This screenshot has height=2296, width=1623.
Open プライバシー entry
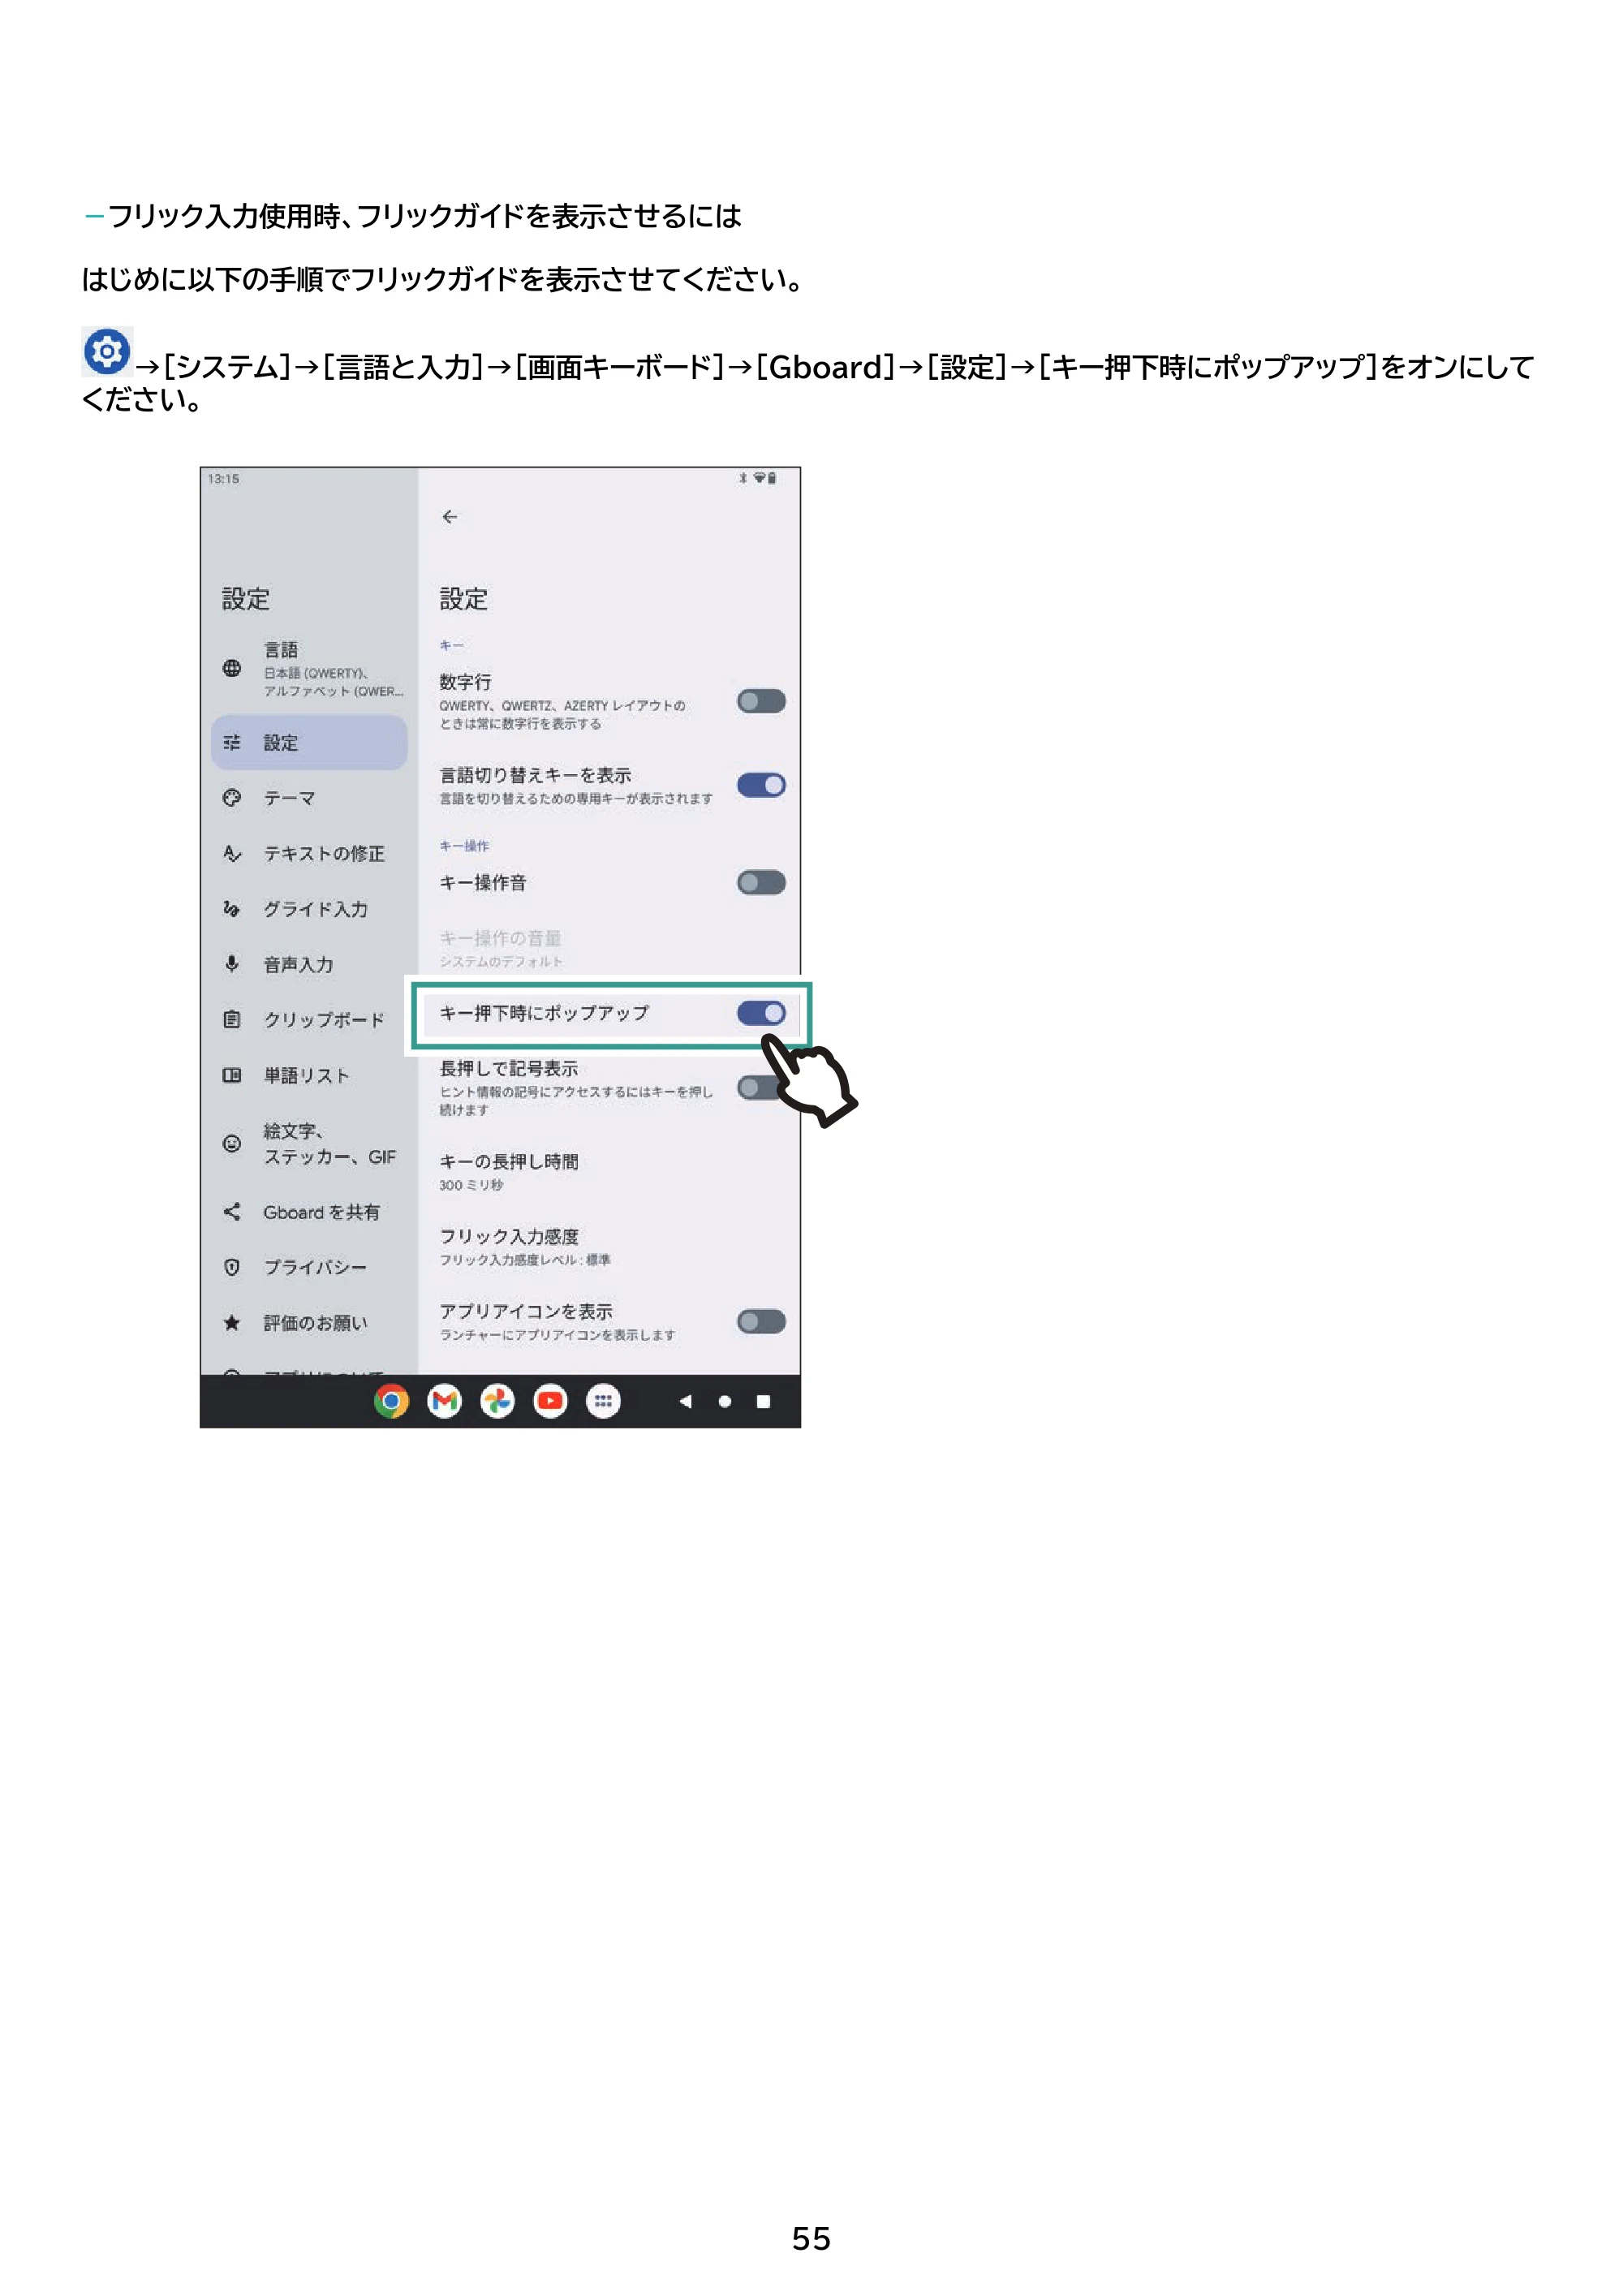[x=315, y=1267]
